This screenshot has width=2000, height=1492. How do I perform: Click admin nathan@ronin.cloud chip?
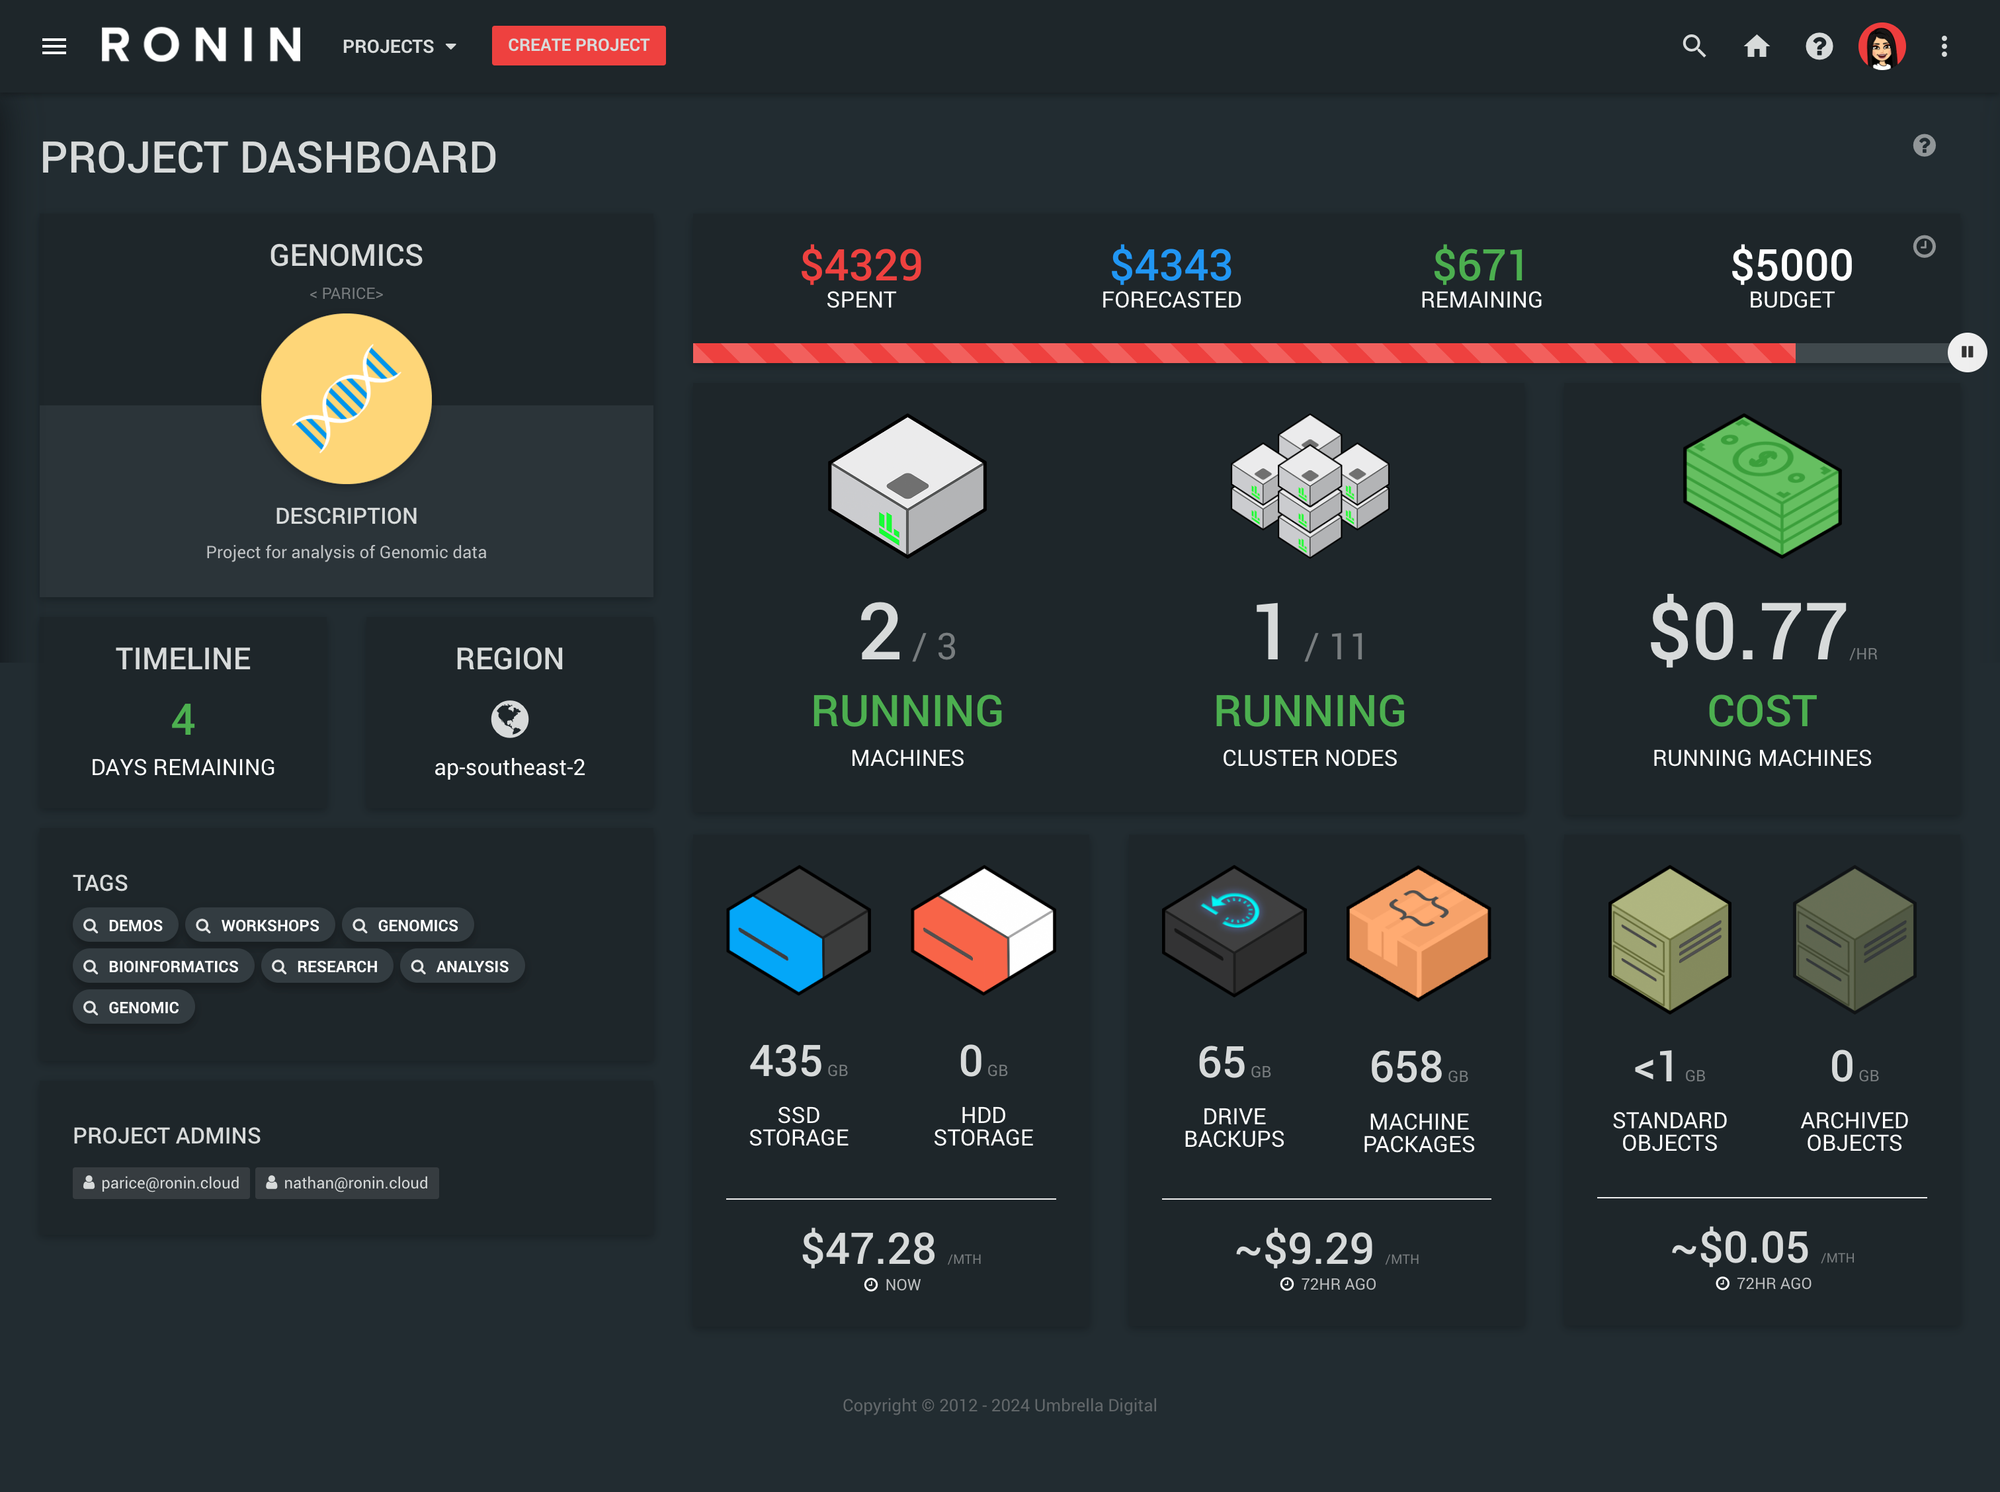point(346,1183)
